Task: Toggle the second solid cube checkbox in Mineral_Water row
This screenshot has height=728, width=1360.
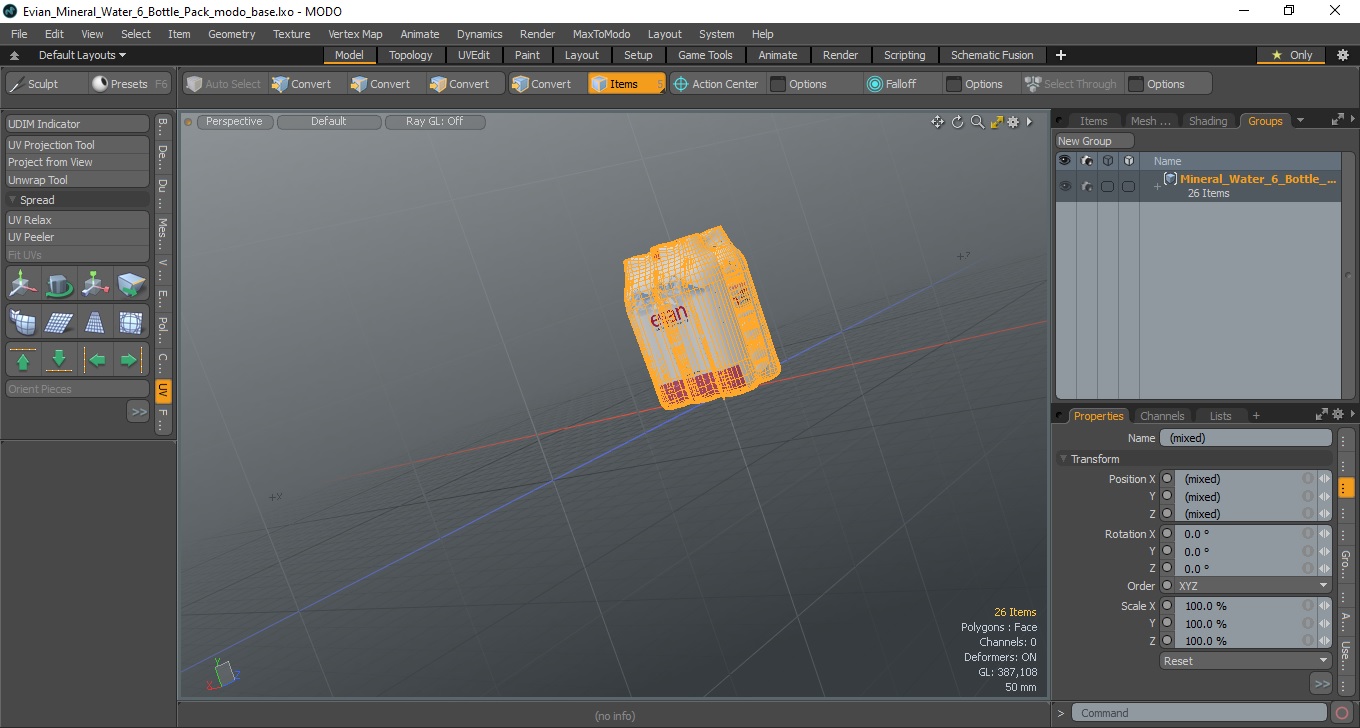Action: coord(1128,186)
